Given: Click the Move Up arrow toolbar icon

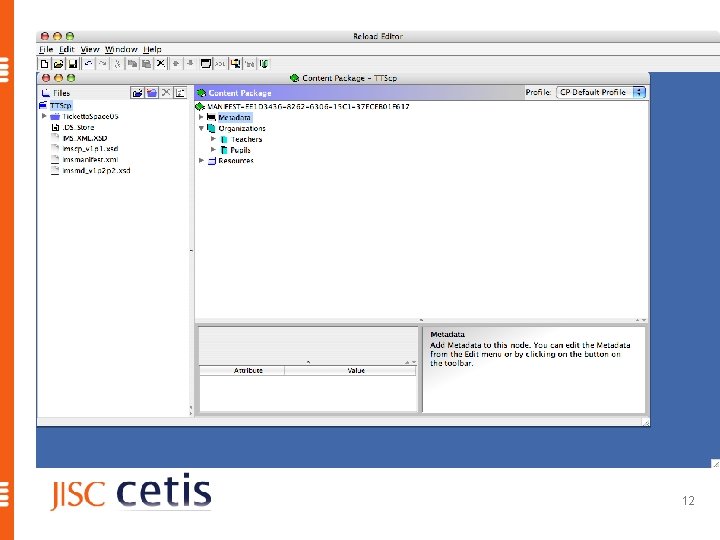Looking at the screenshot, I should coord(176,64).
